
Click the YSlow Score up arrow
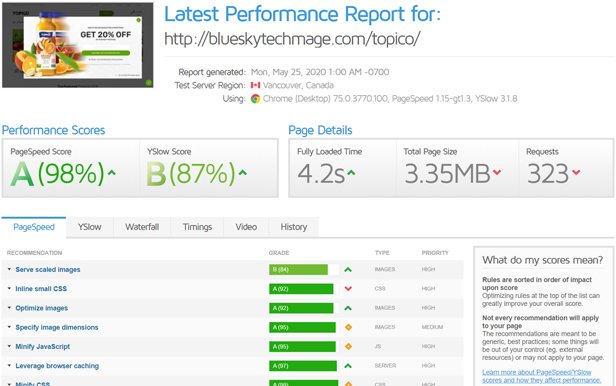[243, 172]
